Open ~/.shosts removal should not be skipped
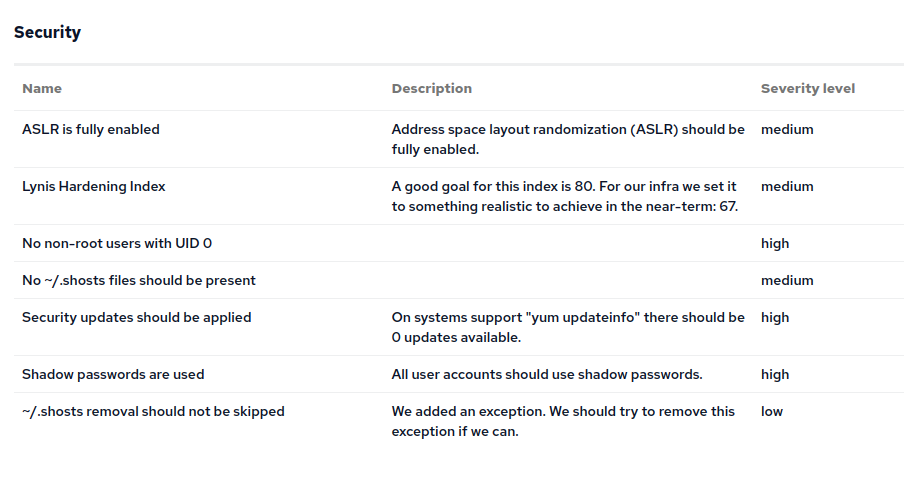904x501 pixels. click(x=153, y=411)
